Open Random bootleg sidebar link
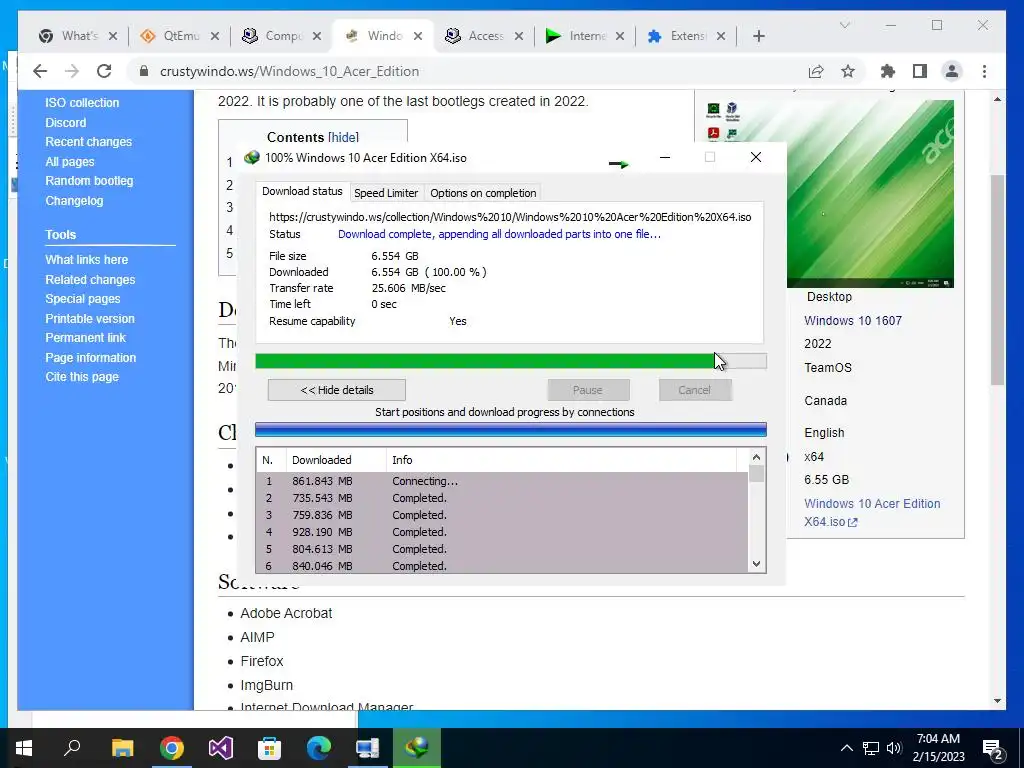 89,181
